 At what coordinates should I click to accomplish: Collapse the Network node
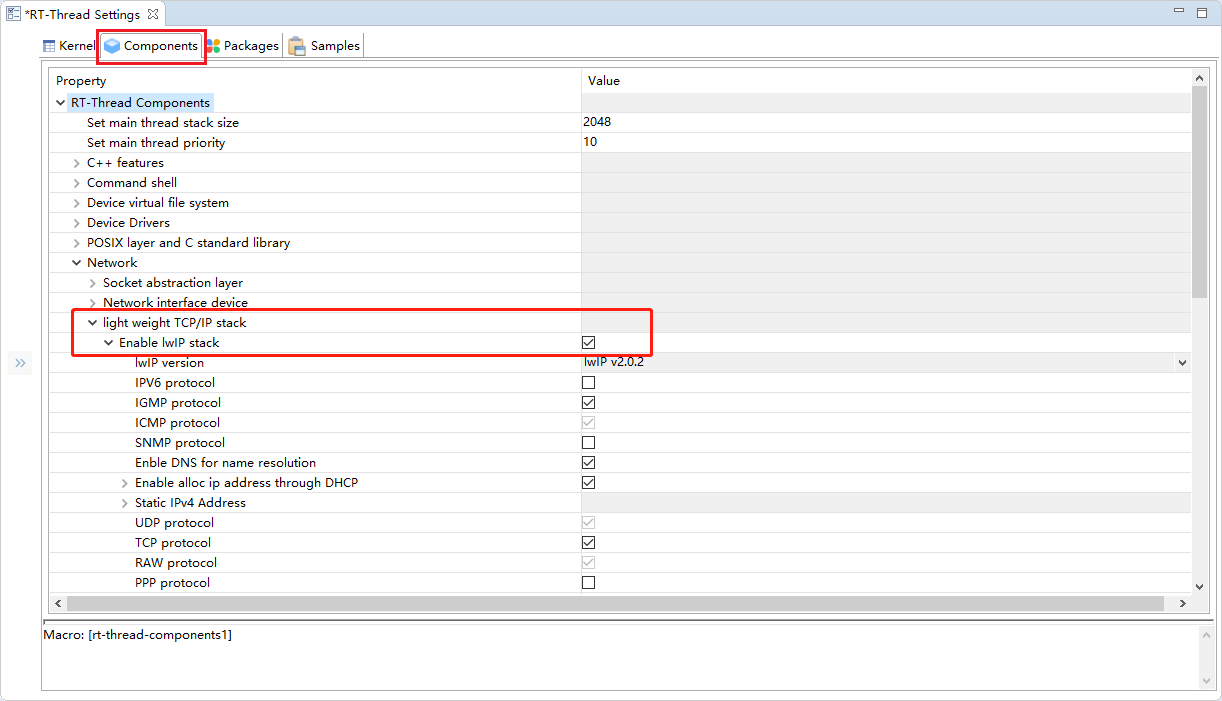pos(76,263)
